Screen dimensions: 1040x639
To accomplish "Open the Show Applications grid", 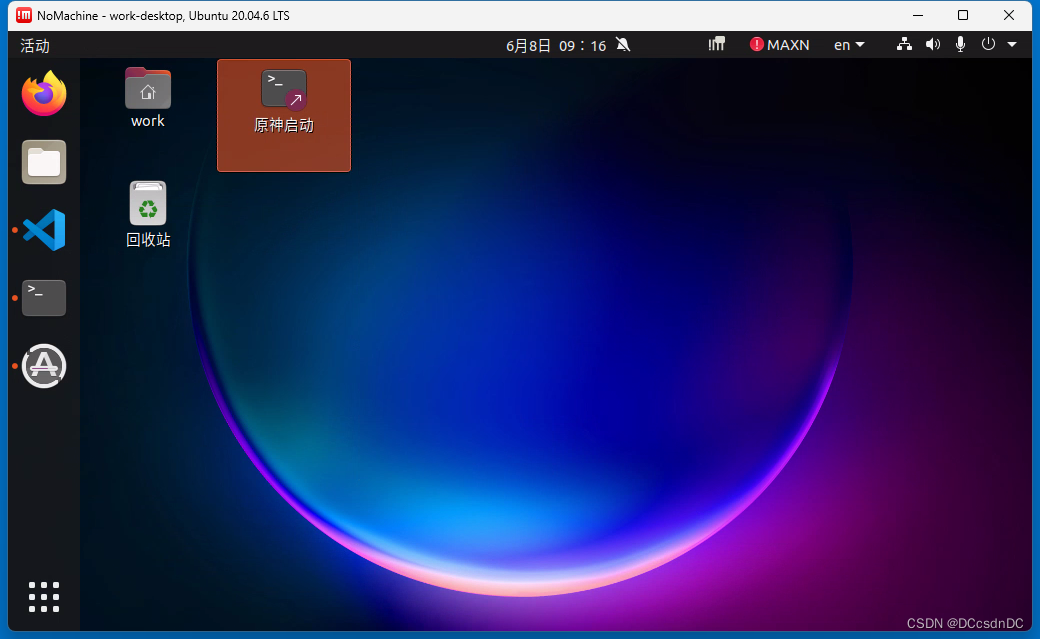I will coord(43,597).
